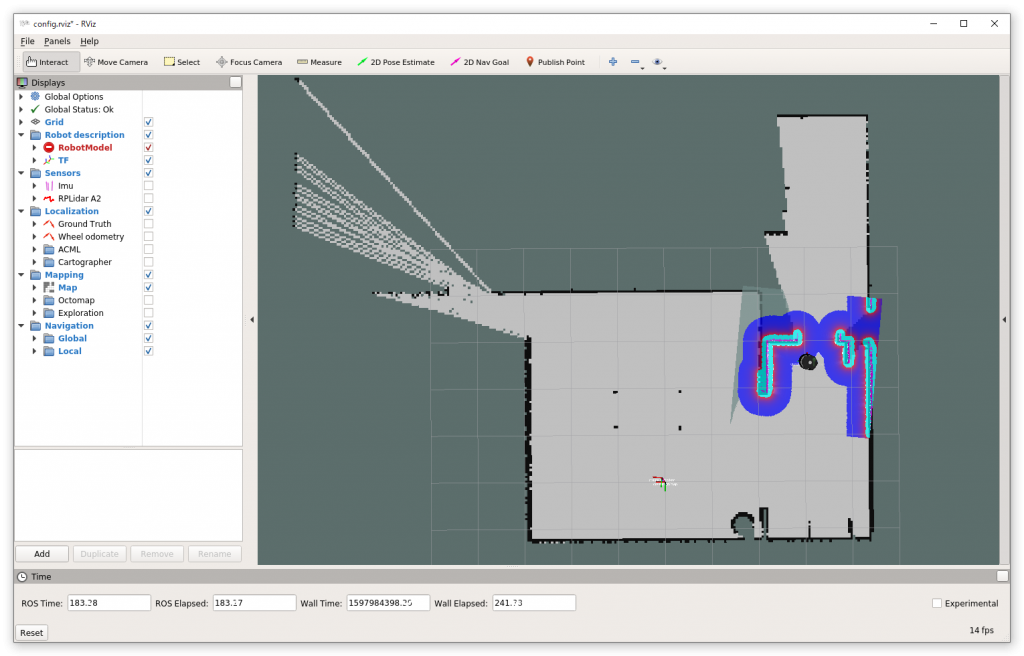The height and width of the screenshot is (656, 1024).
Task: Open the File menu
Action: pyautogui.click(x=27, y=41)
